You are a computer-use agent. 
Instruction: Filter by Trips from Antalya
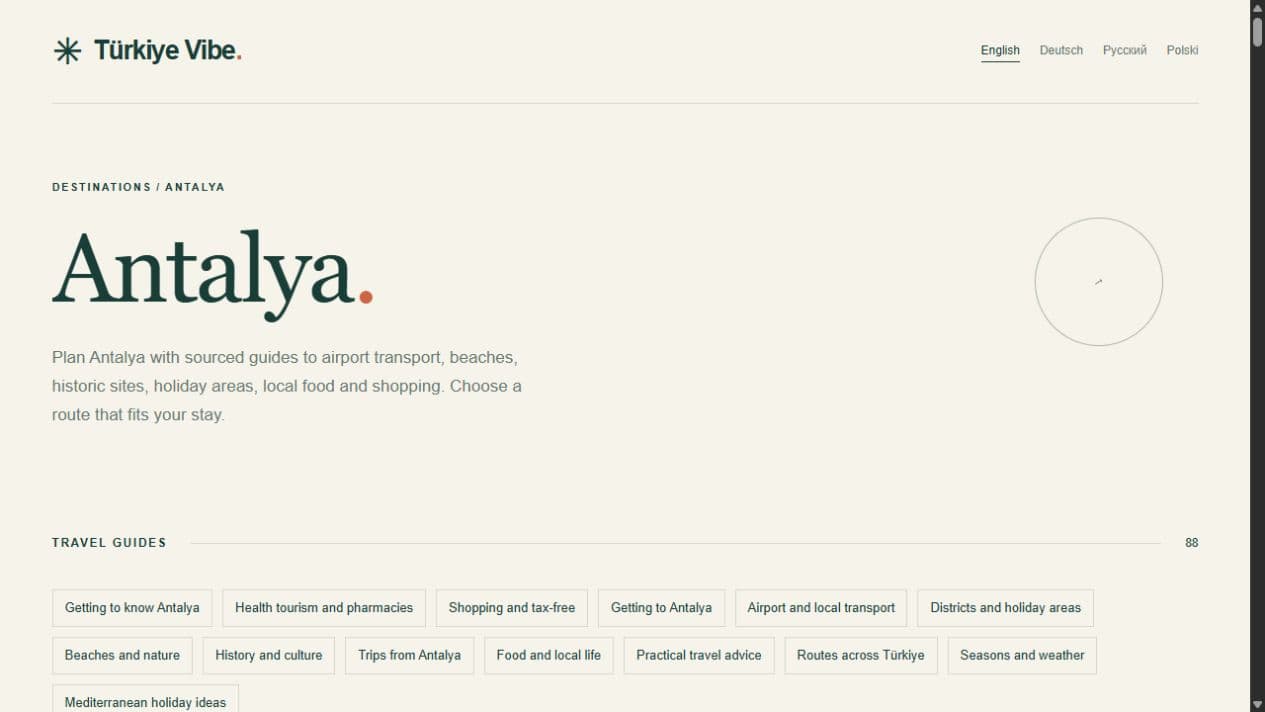410,656
